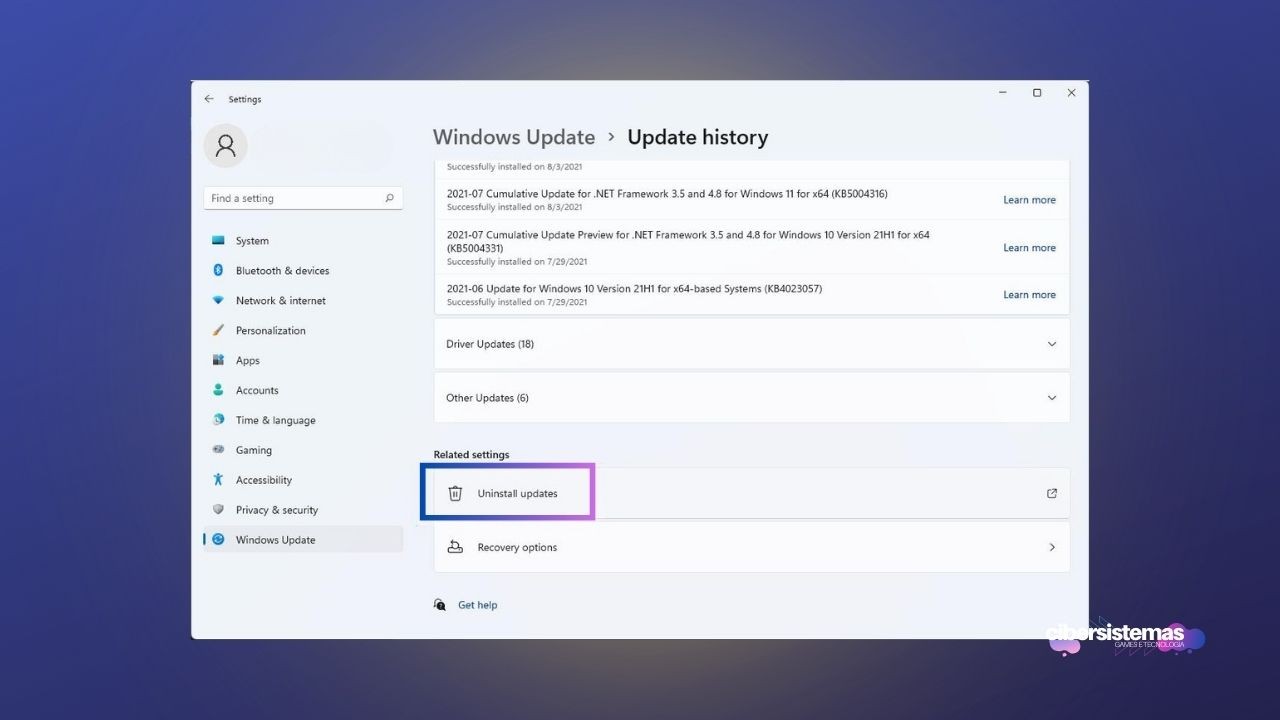Screen dimensions: 1280x720
Task: Learn more about KB5004331 update
Action: (x=1029, y=248)
